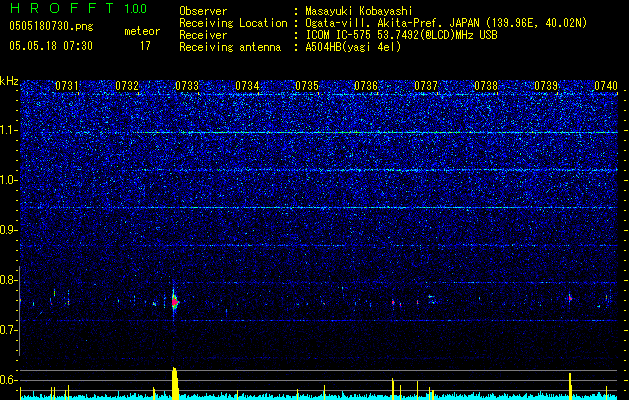The width and height of the screenshot is (629, 400).
Task: Click the 0733 time marker
Action: pos(187,85)
